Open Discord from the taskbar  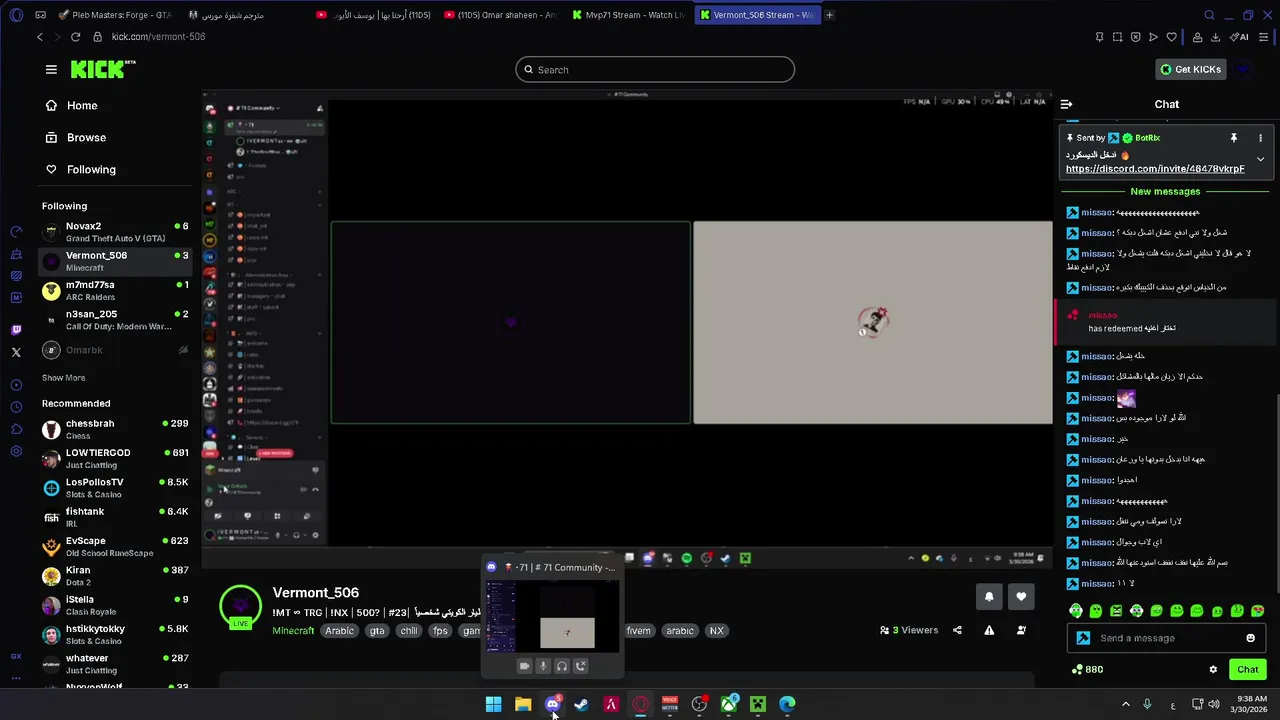tap(552, 704)
